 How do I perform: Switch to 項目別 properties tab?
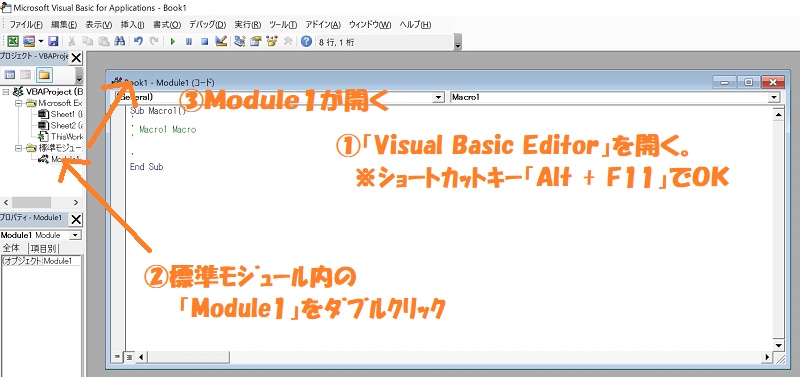point(43,248)
